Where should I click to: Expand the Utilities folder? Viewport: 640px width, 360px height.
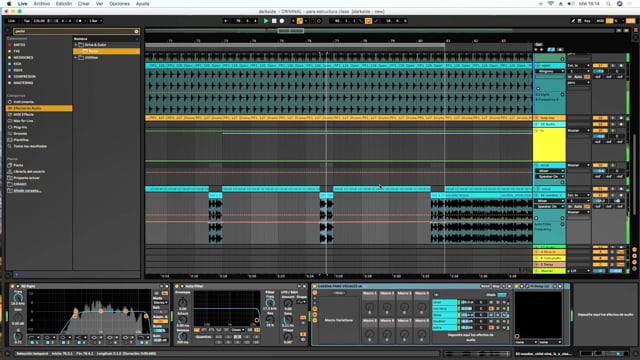pos(76,58)
